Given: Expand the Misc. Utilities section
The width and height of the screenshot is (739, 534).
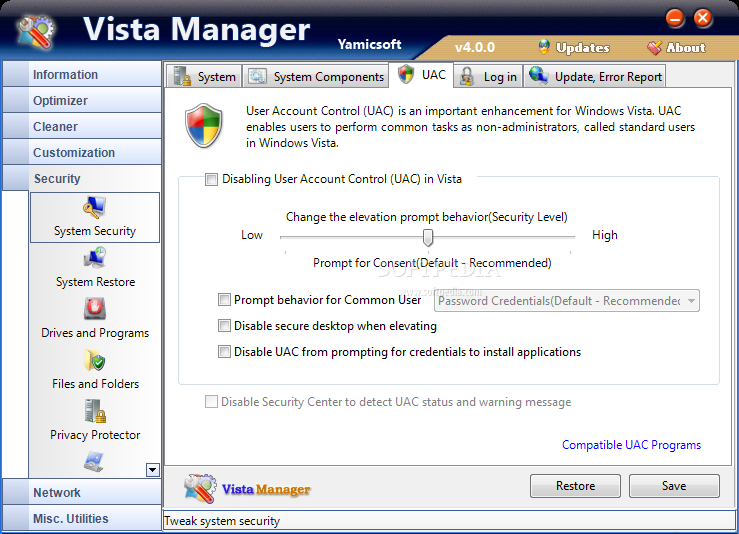Looking at the screenshot, I should pyautogui.click(x=82, y=518).
